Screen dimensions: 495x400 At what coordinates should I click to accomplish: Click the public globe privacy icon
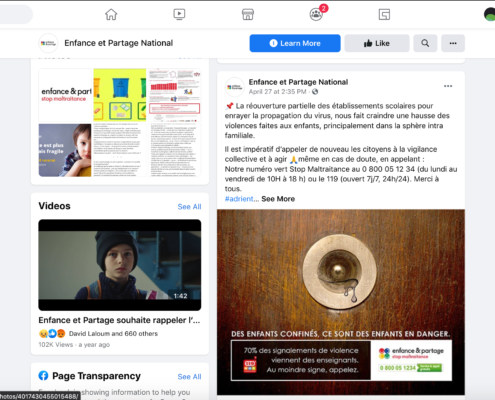pyautogui.click(x=315, y=92)
